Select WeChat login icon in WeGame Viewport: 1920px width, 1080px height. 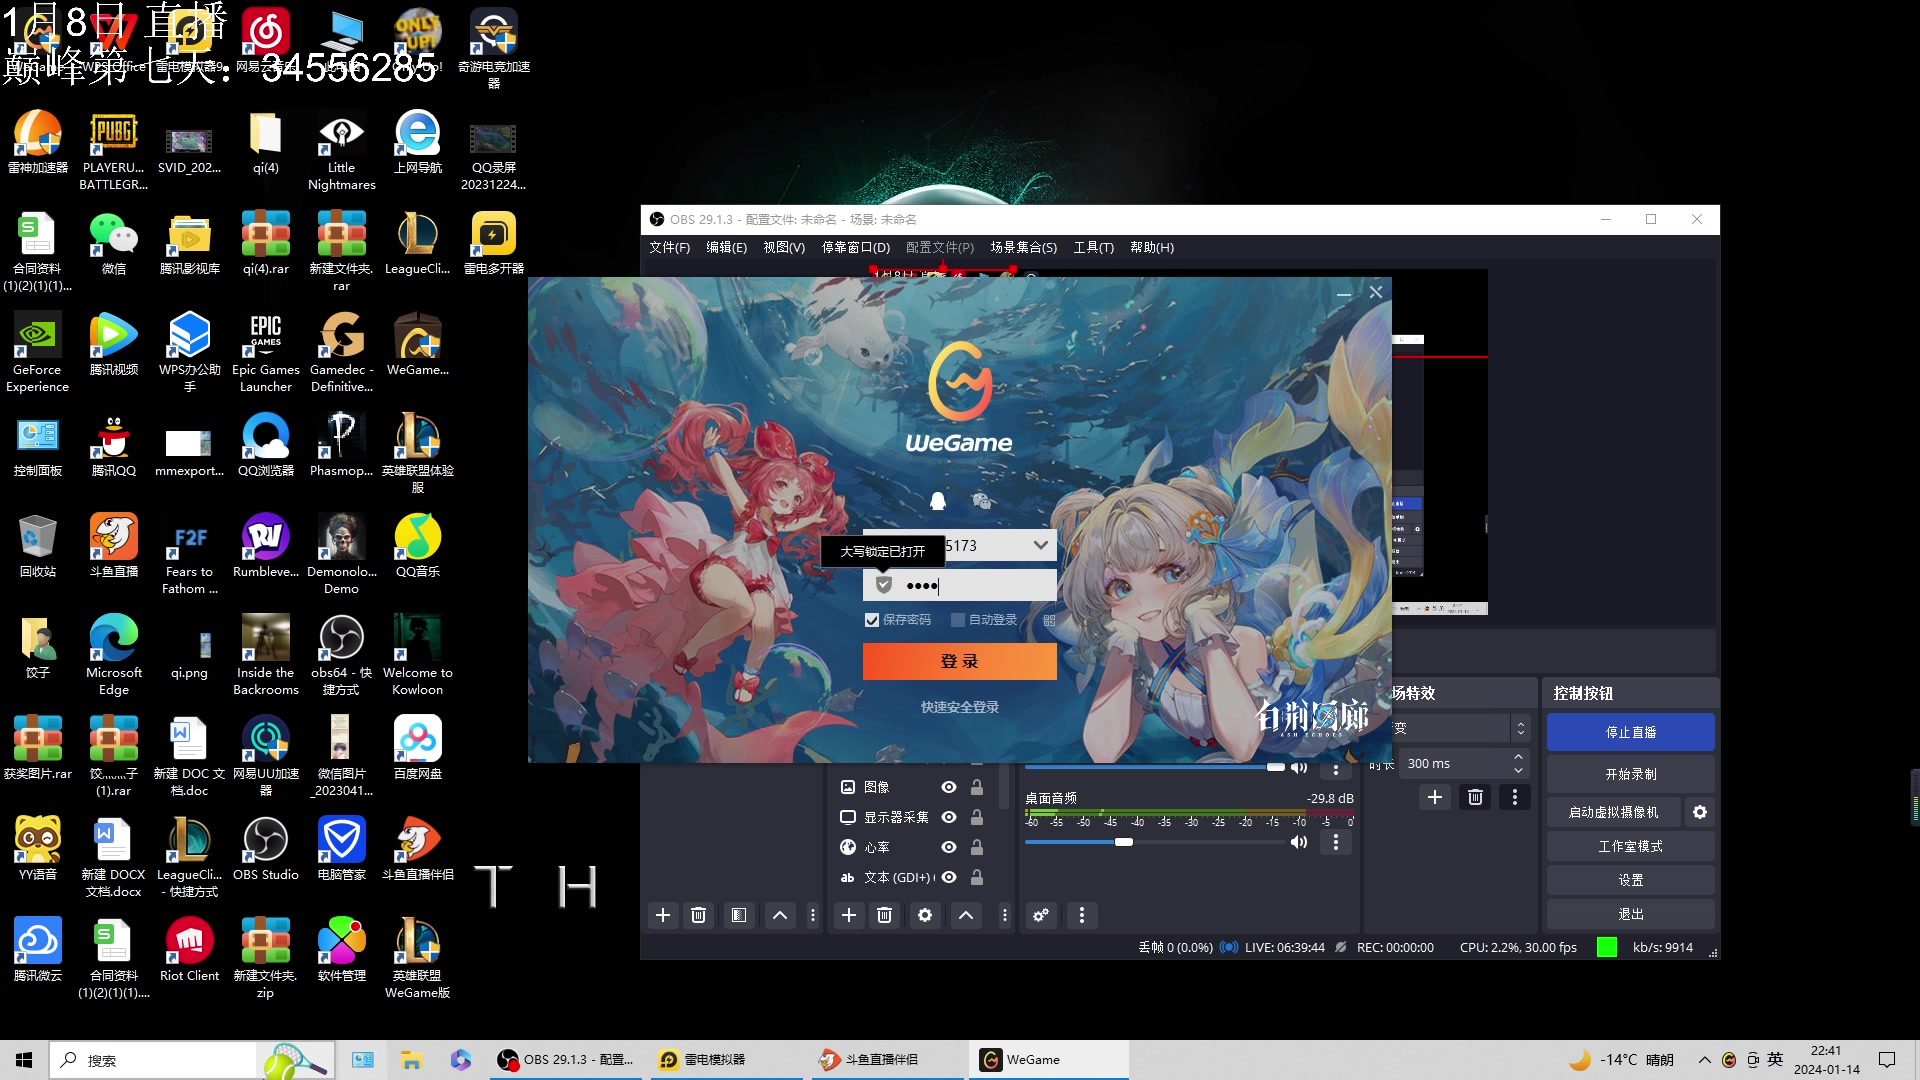point(982,501)
